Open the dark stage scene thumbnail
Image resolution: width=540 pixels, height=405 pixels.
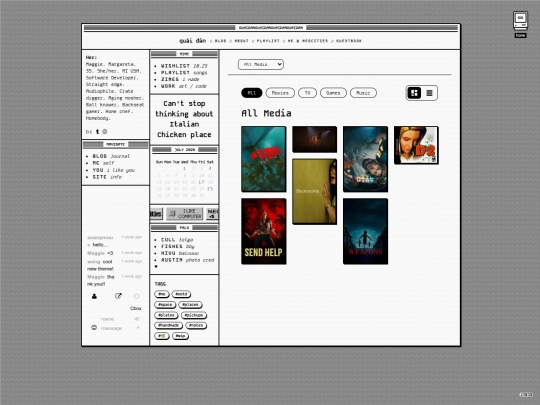(x=314, y=139)
